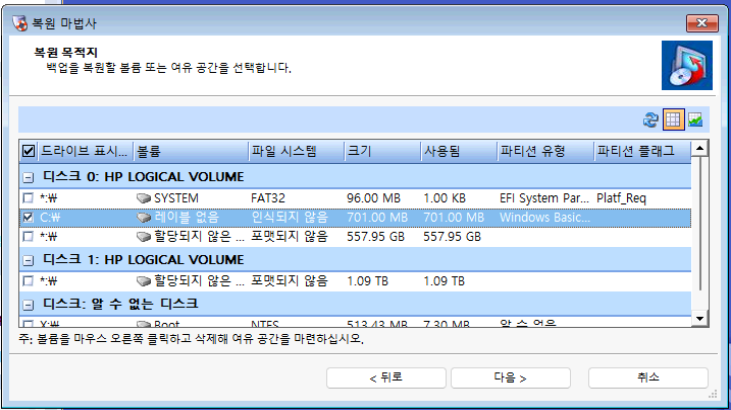Sort by 파티션 유형 column header
This screenshot has height=410, width=731.
pos(545,151)
